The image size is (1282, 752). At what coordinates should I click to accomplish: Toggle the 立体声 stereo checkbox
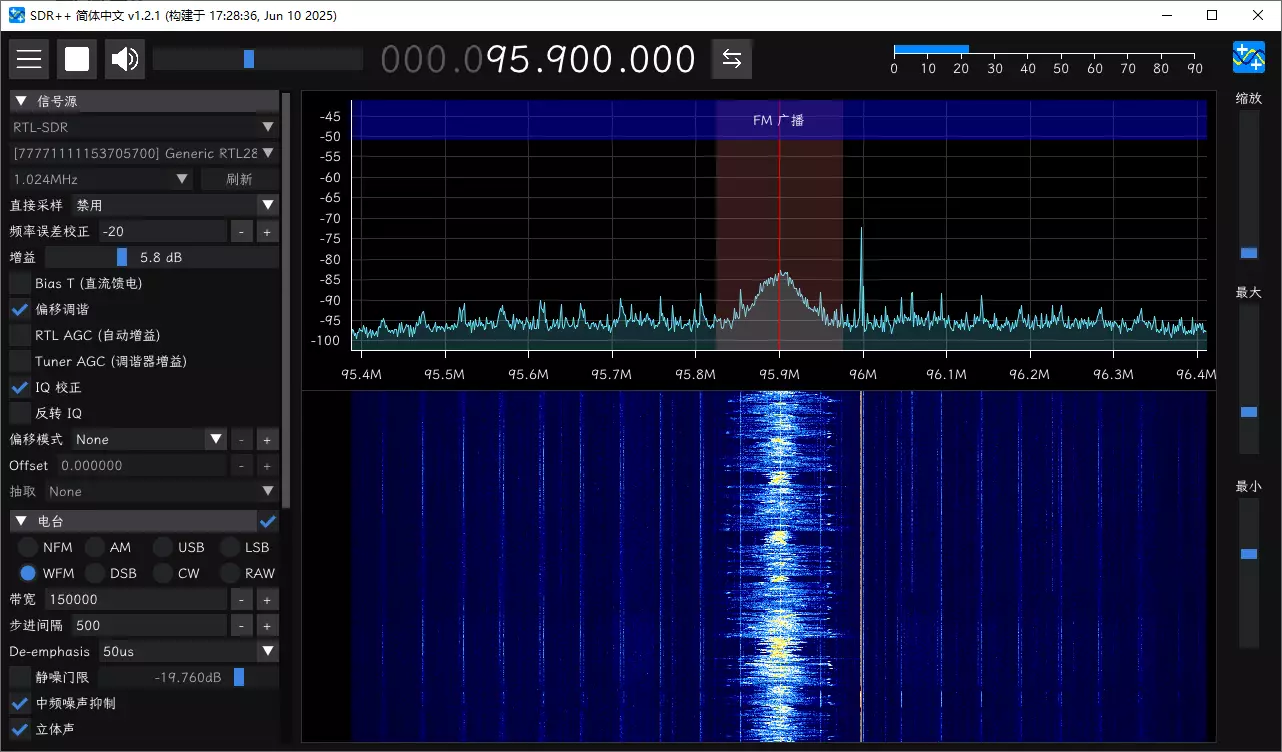click(20, 729)
